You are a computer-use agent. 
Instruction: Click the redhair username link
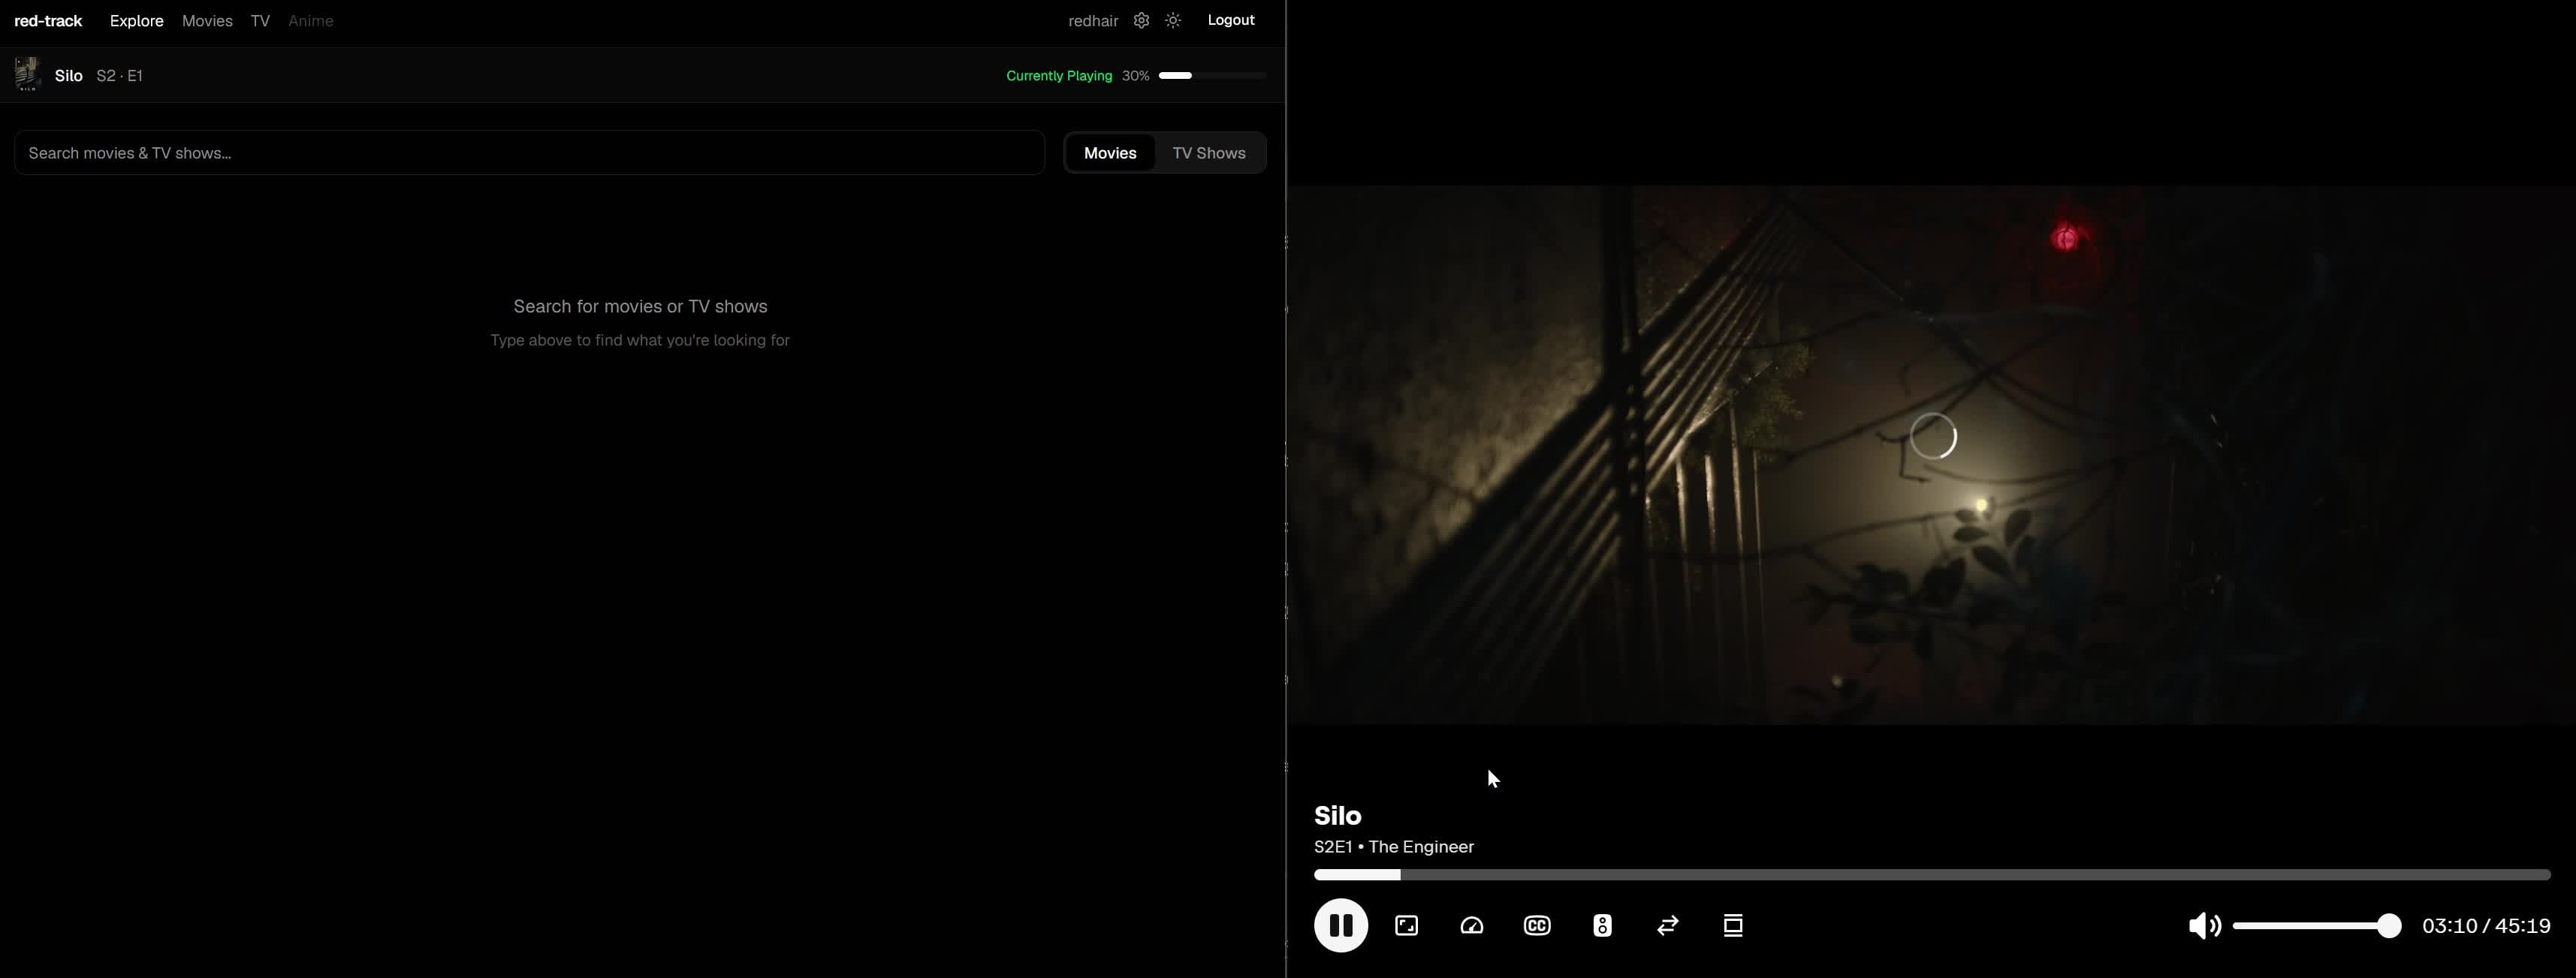[x=1093, y=20]
